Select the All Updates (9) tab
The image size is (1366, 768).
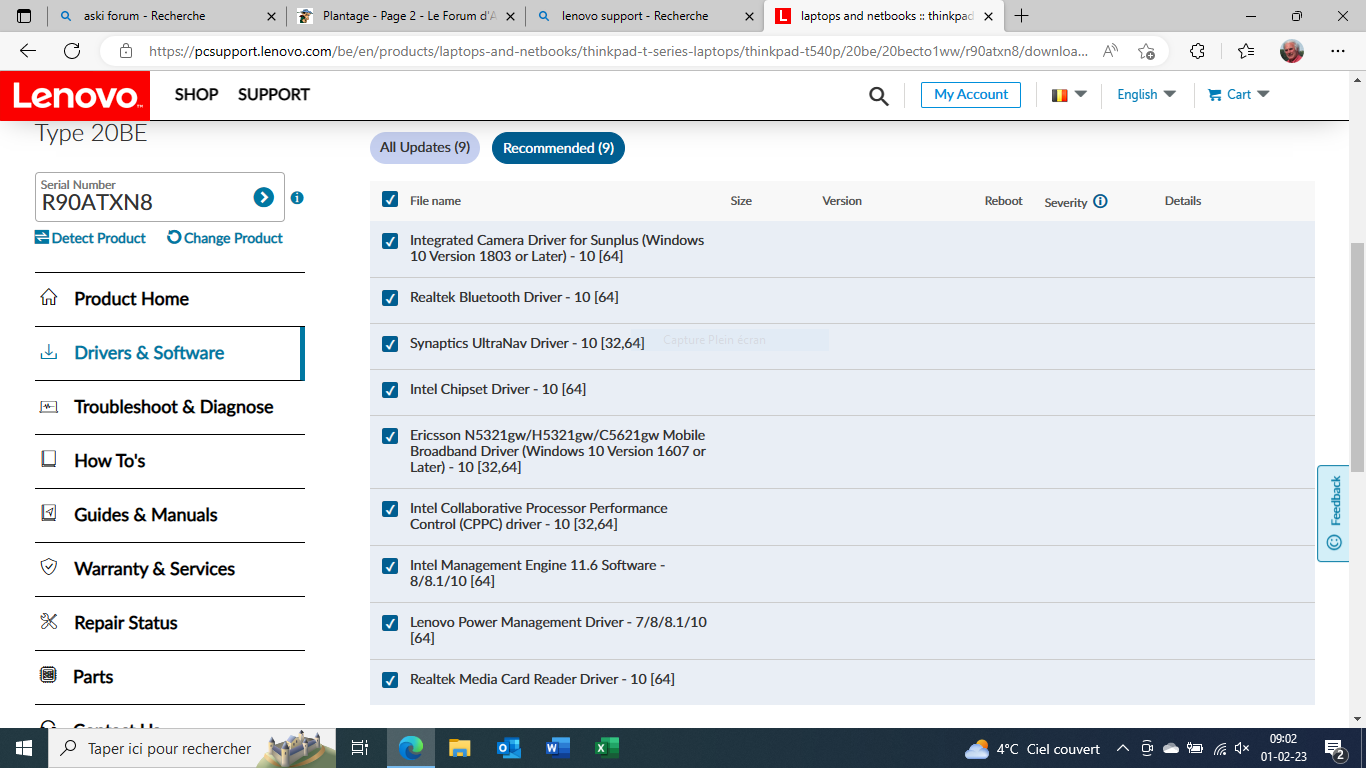click(425, 148)
